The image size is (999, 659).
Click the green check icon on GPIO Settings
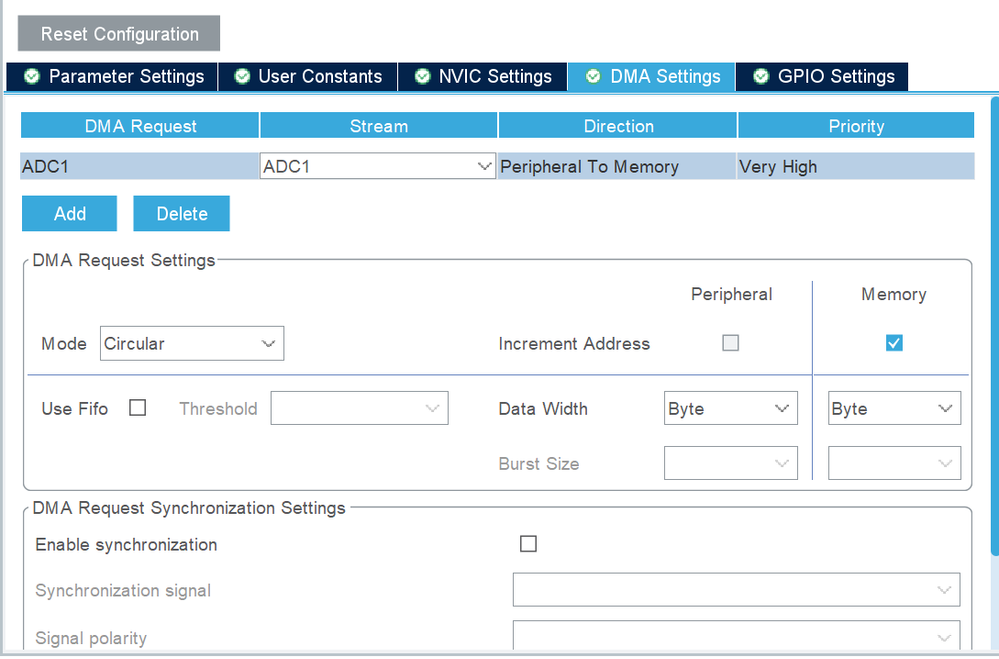coord(761,76)
